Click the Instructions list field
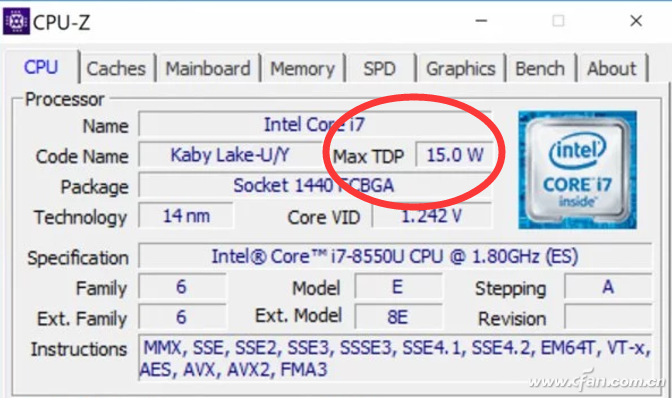 [395, 358]
